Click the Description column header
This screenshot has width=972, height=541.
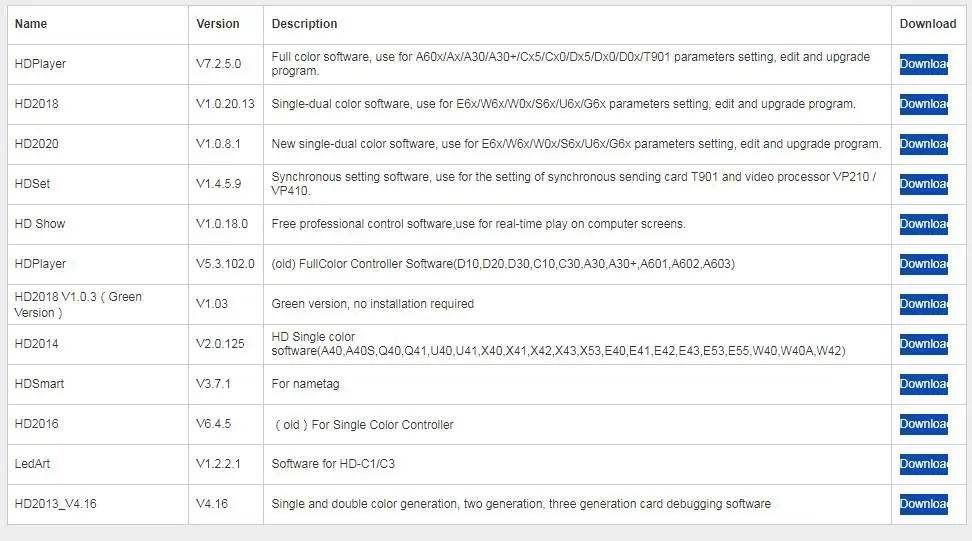(x=304, y=24)
